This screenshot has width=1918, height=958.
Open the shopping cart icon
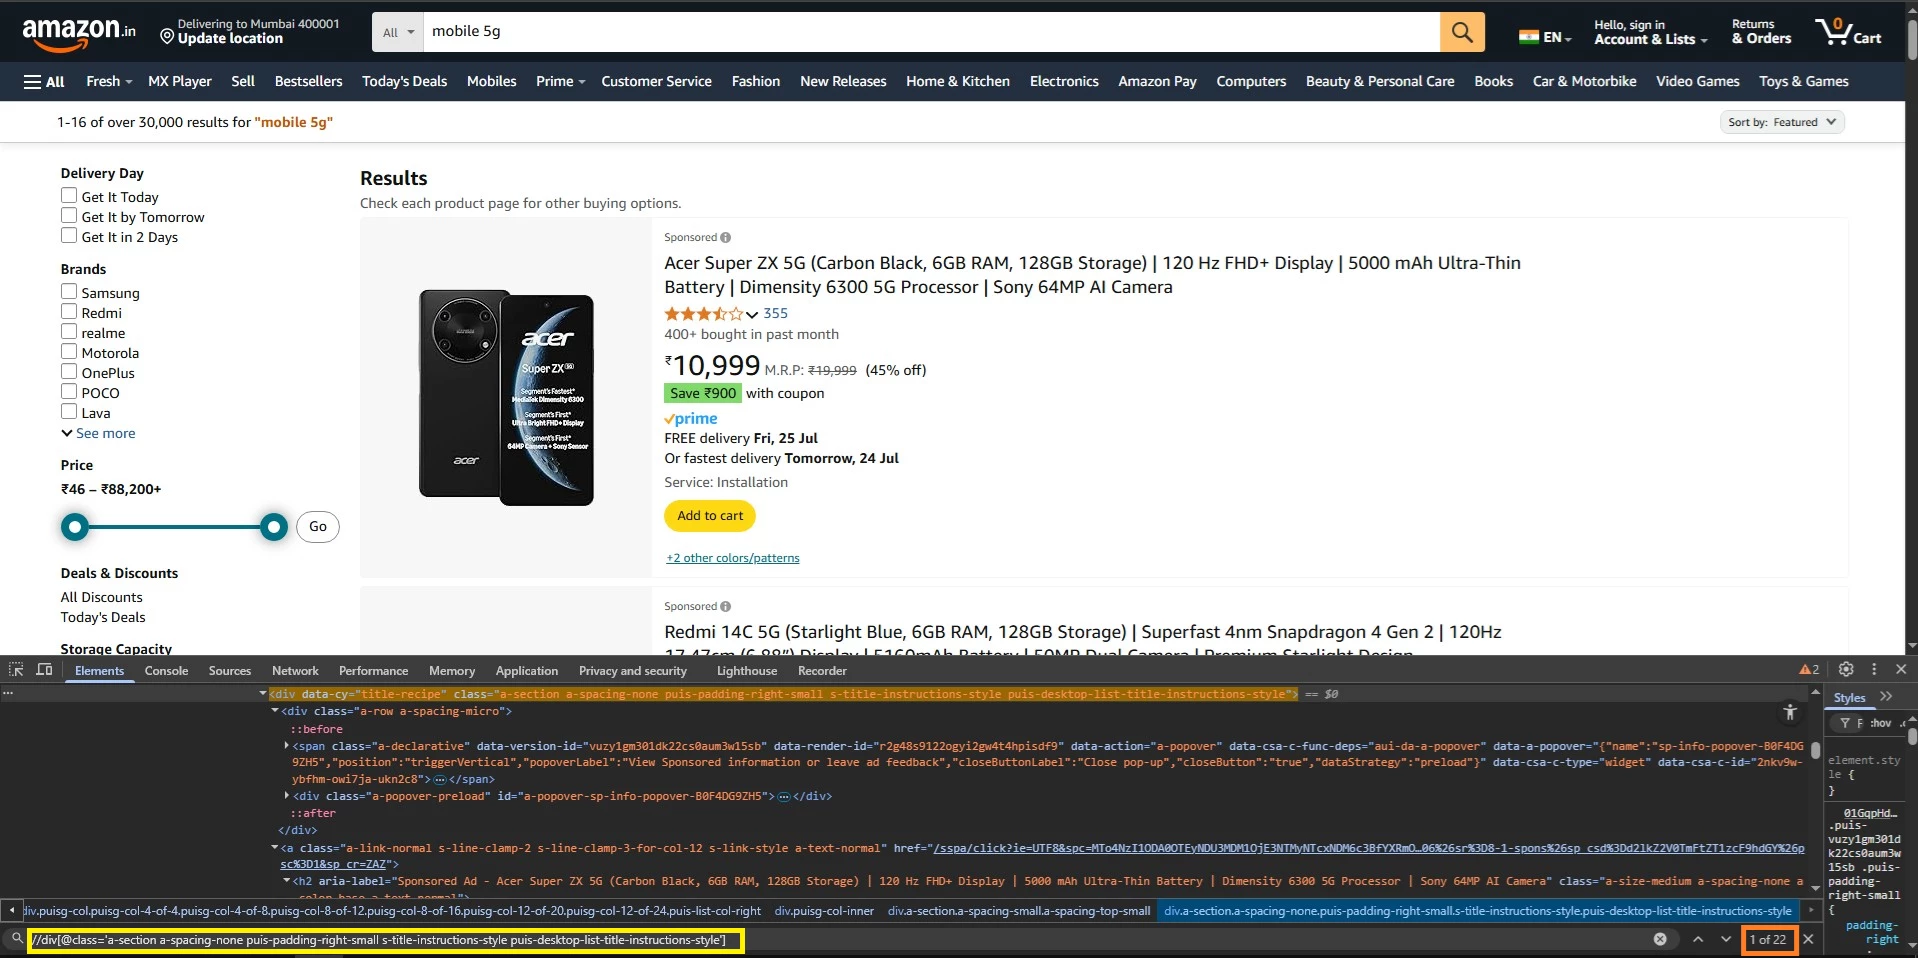[1848, 32]
